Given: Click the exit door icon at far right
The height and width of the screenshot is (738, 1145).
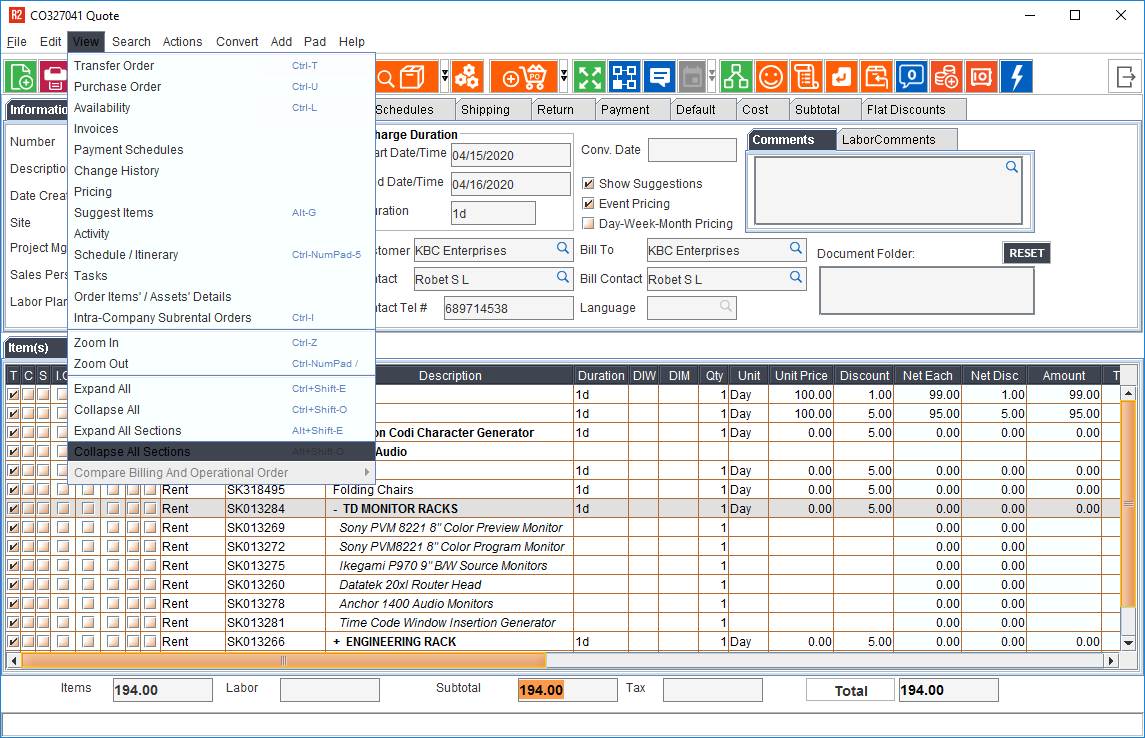Looking at the screenshot, I should 1125,77.
